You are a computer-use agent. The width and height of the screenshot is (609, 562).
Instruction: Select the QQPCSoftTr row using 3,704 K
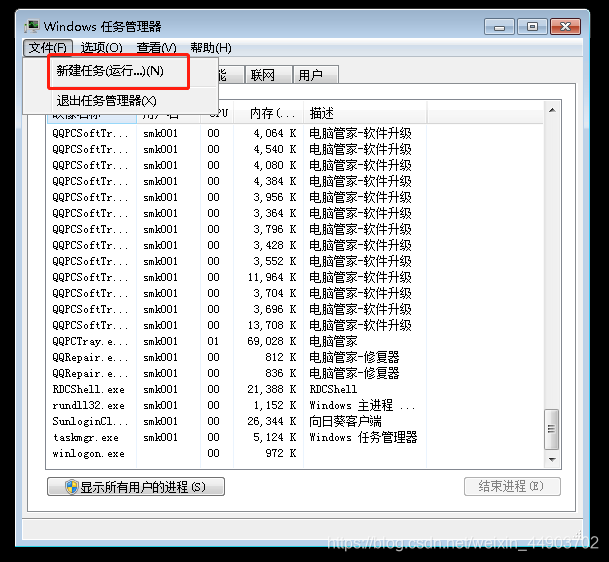[x=236, y=293]
